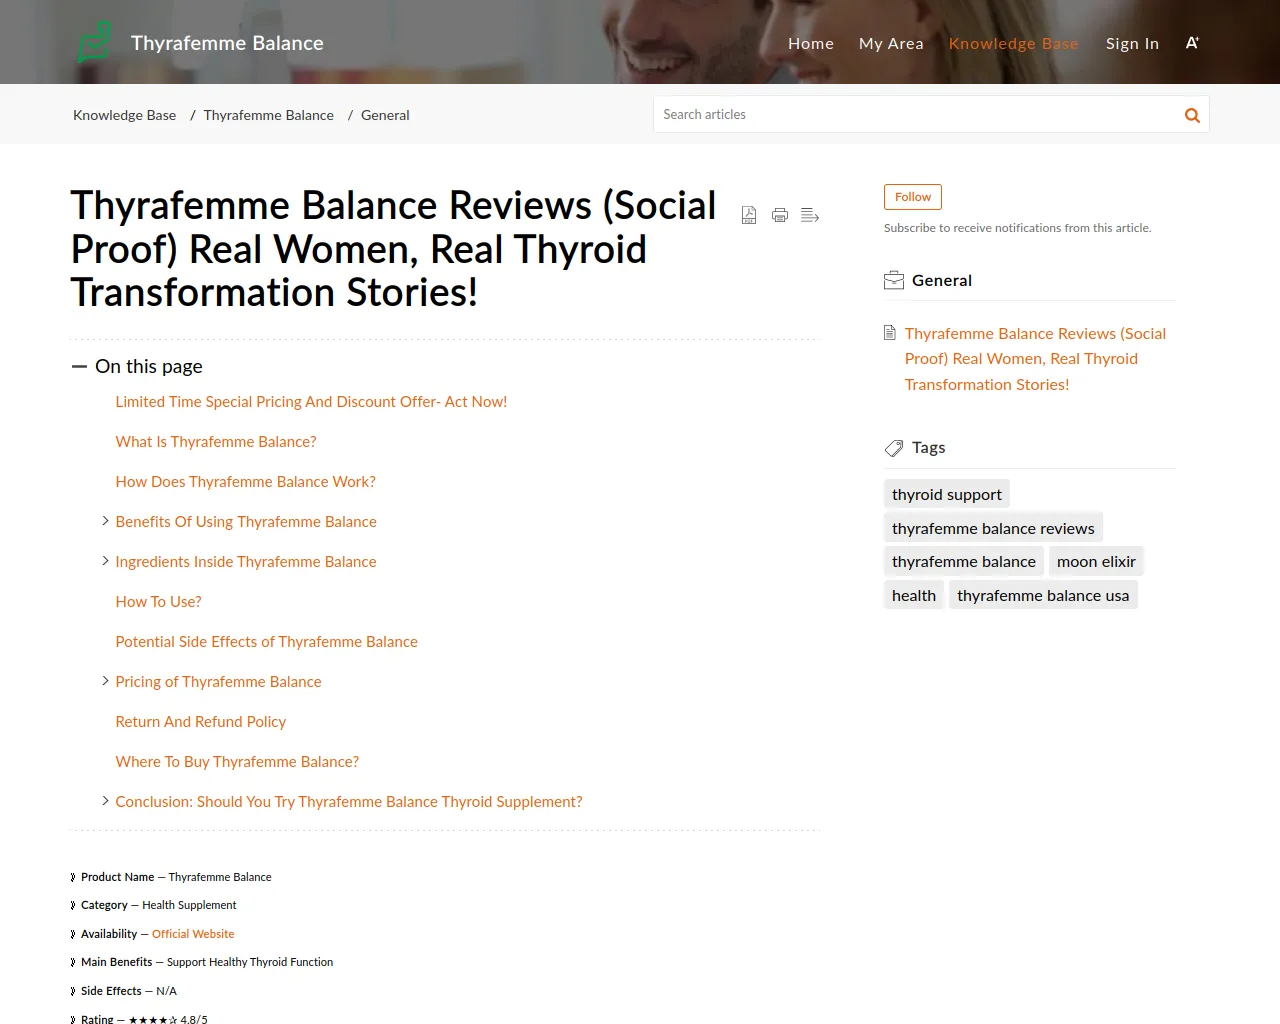
Task: Expand Benefits Of Using Thyrafemme Balance chevron
Action: coord(105,521)
